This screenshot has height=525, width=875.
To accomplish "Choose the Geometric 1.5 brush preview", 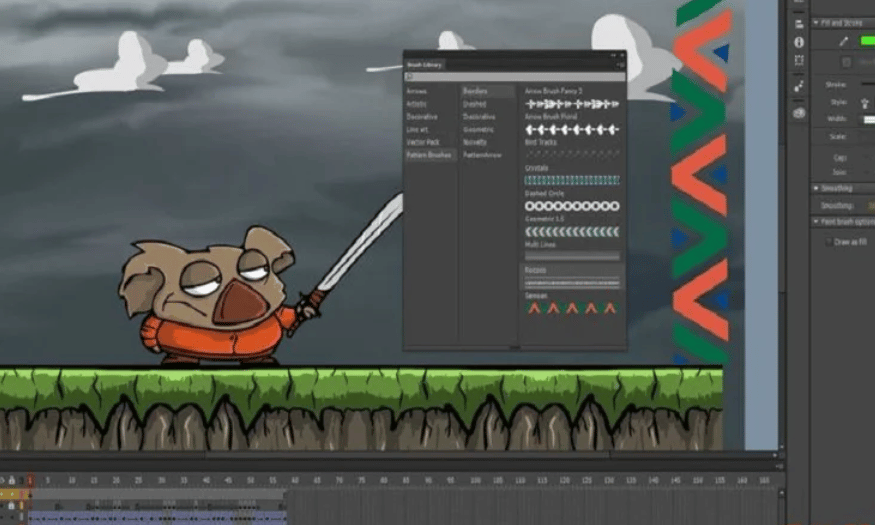I will (x=572, y=232).
